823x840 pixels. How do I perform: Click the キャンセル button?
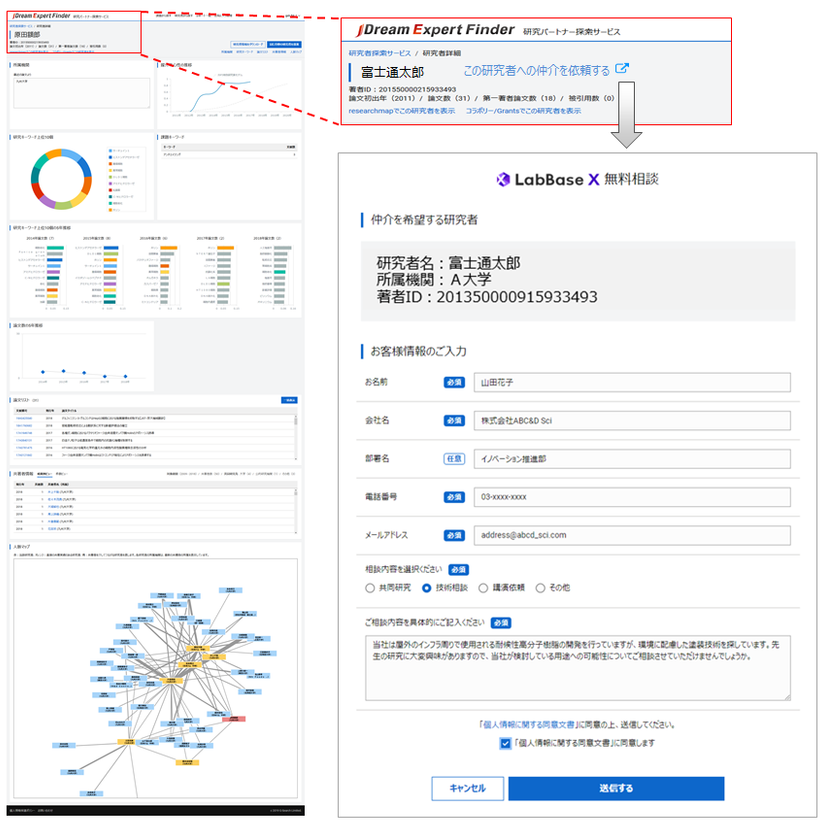tap(468, 789)
